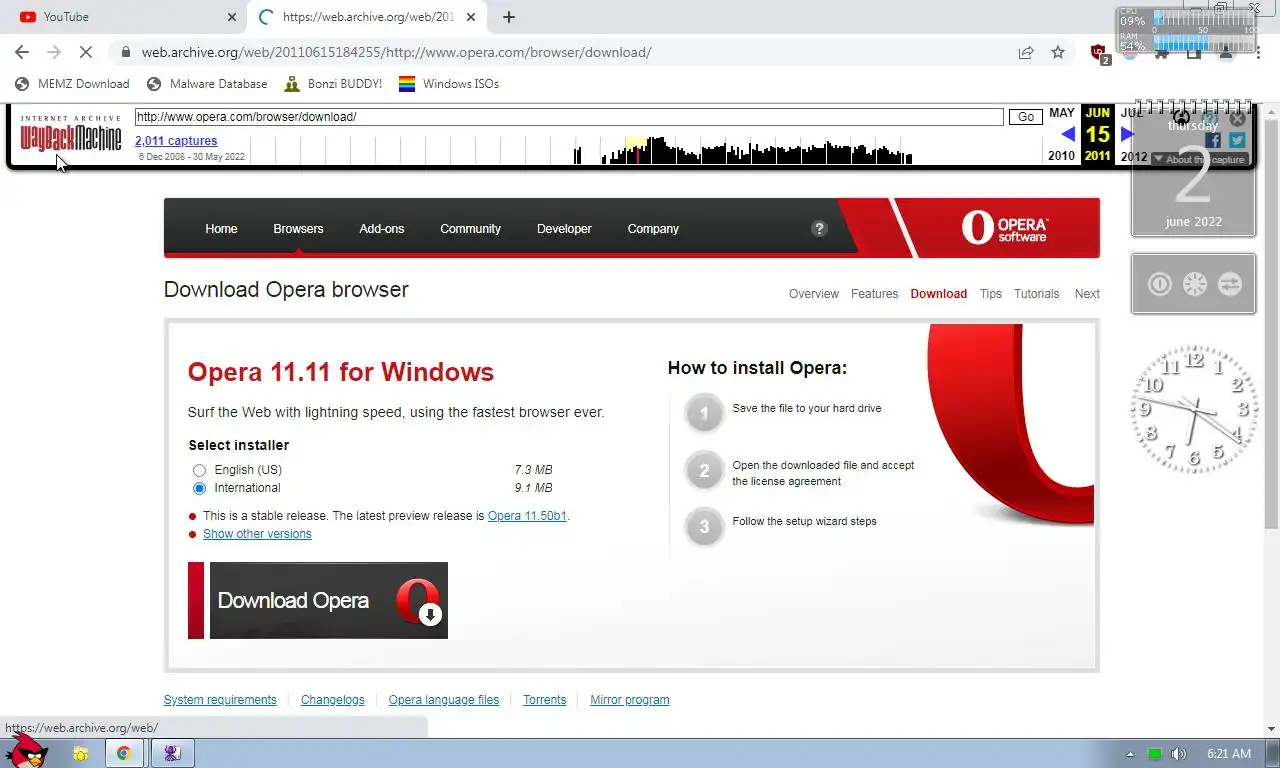Click the analog clock gadget

coord(1193,408)
